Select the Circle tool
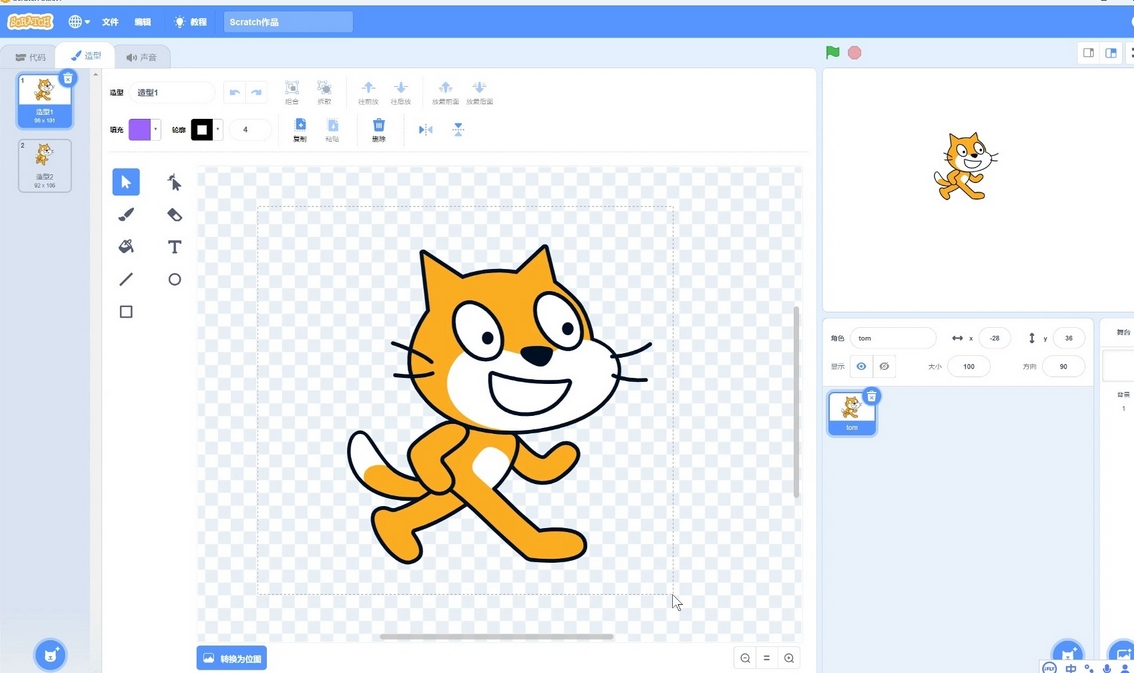The width and height of the screenshot is (1134, 673). click(174, 279)
